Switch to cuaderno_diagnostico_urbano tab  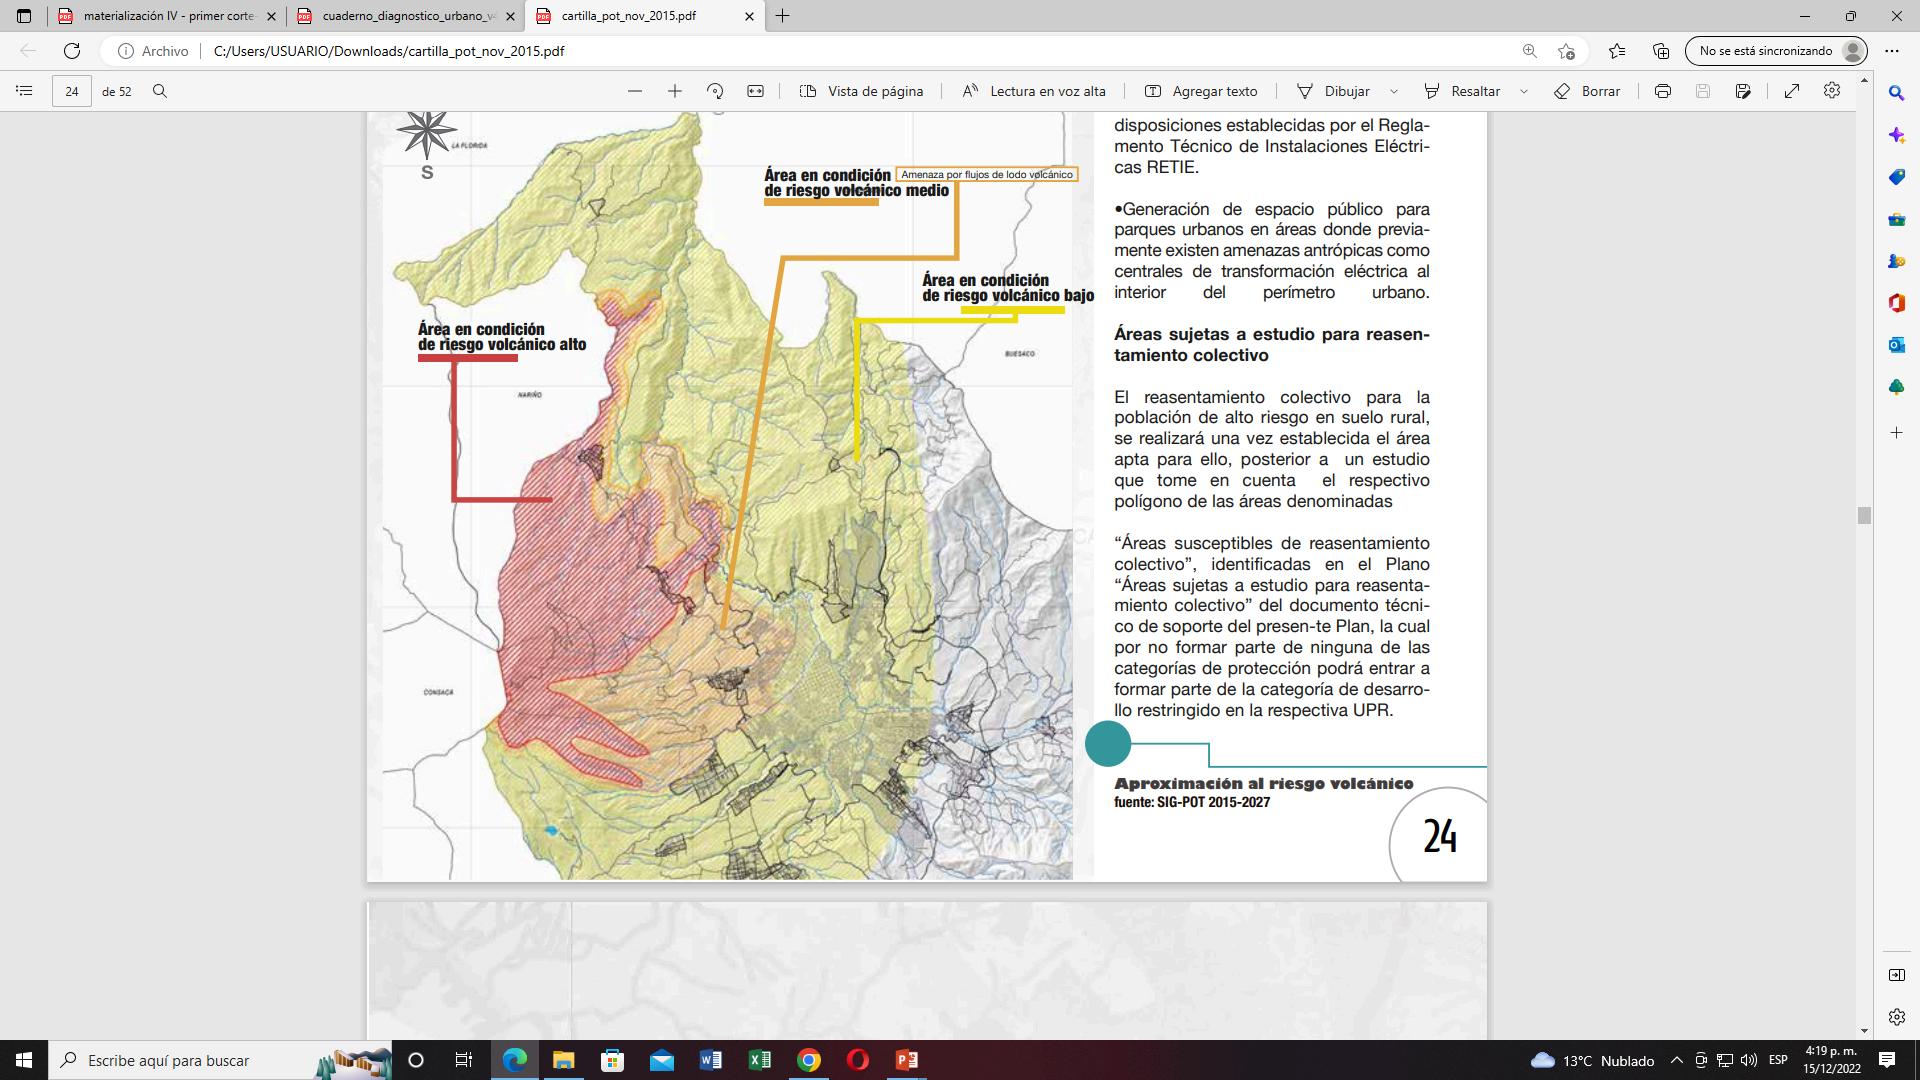point(408,16)
